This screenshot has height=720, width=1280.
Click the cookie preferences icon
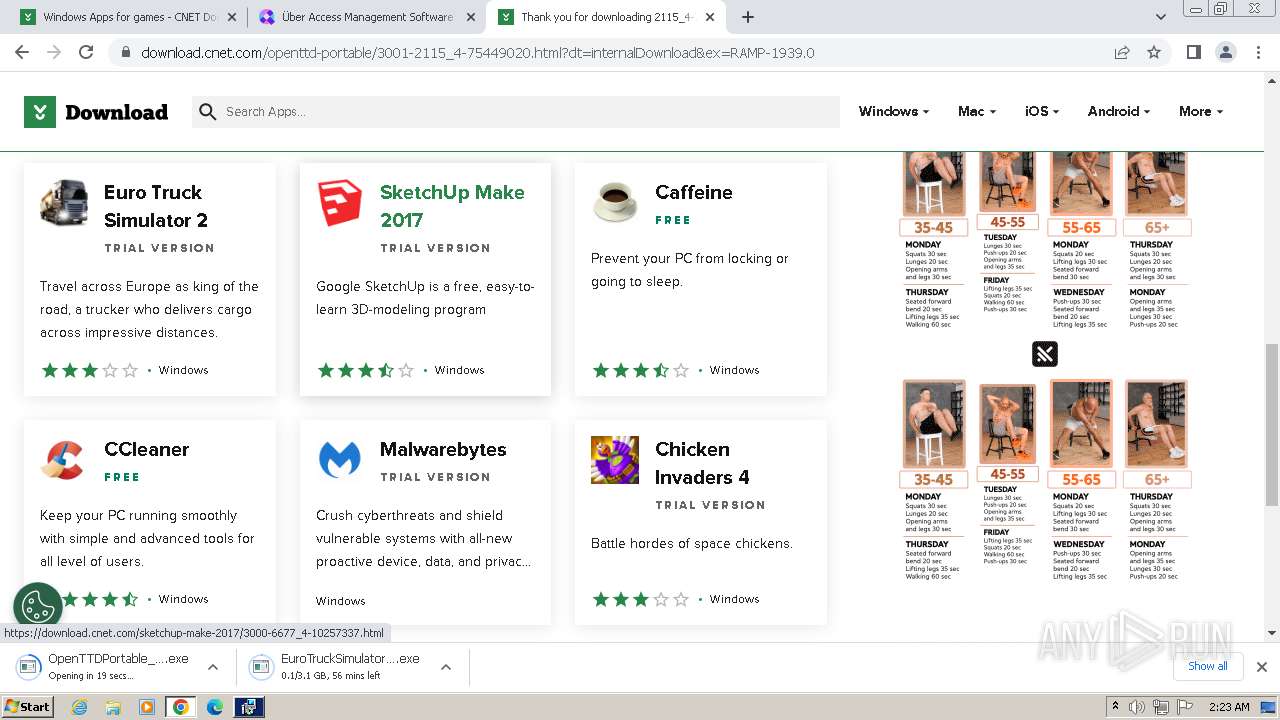tap(38, 606)
